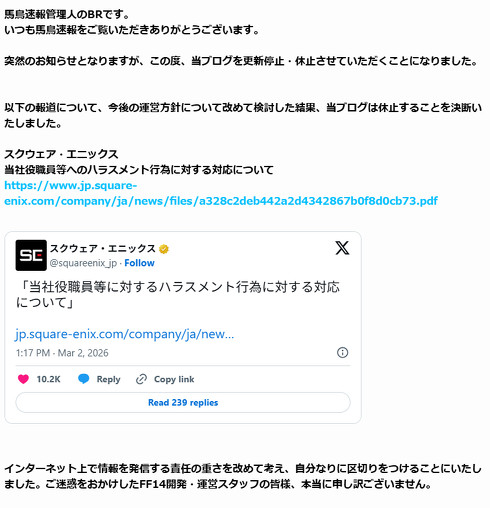Click the Reply text label
The image size is (490, 508).
(x=108, y=379)
